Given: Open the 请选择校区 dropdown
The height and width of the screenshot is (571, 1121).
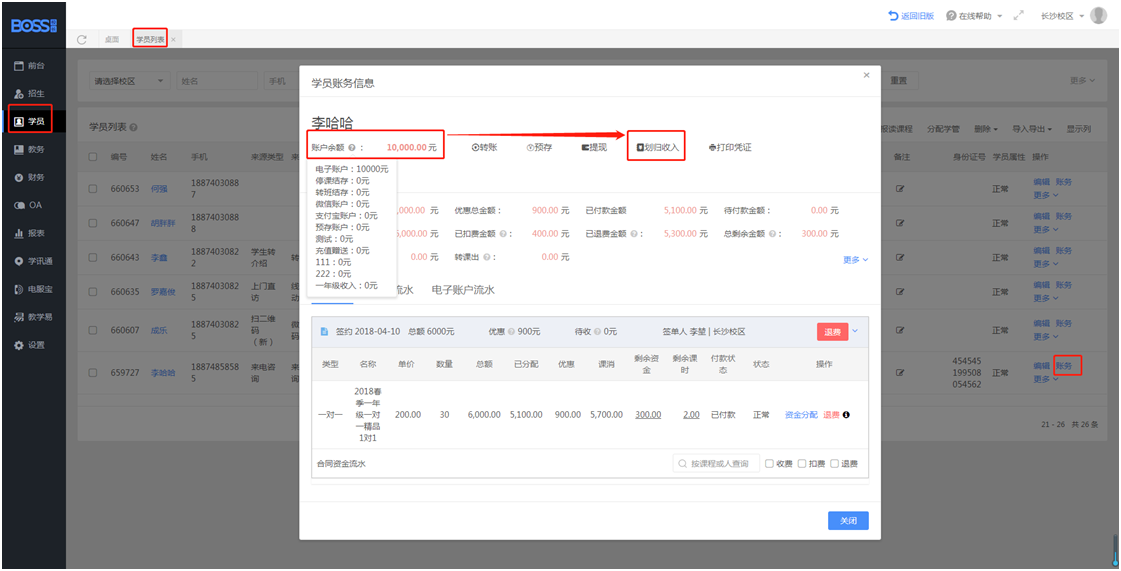Looking at the screenshot, I should click(130, 81).
